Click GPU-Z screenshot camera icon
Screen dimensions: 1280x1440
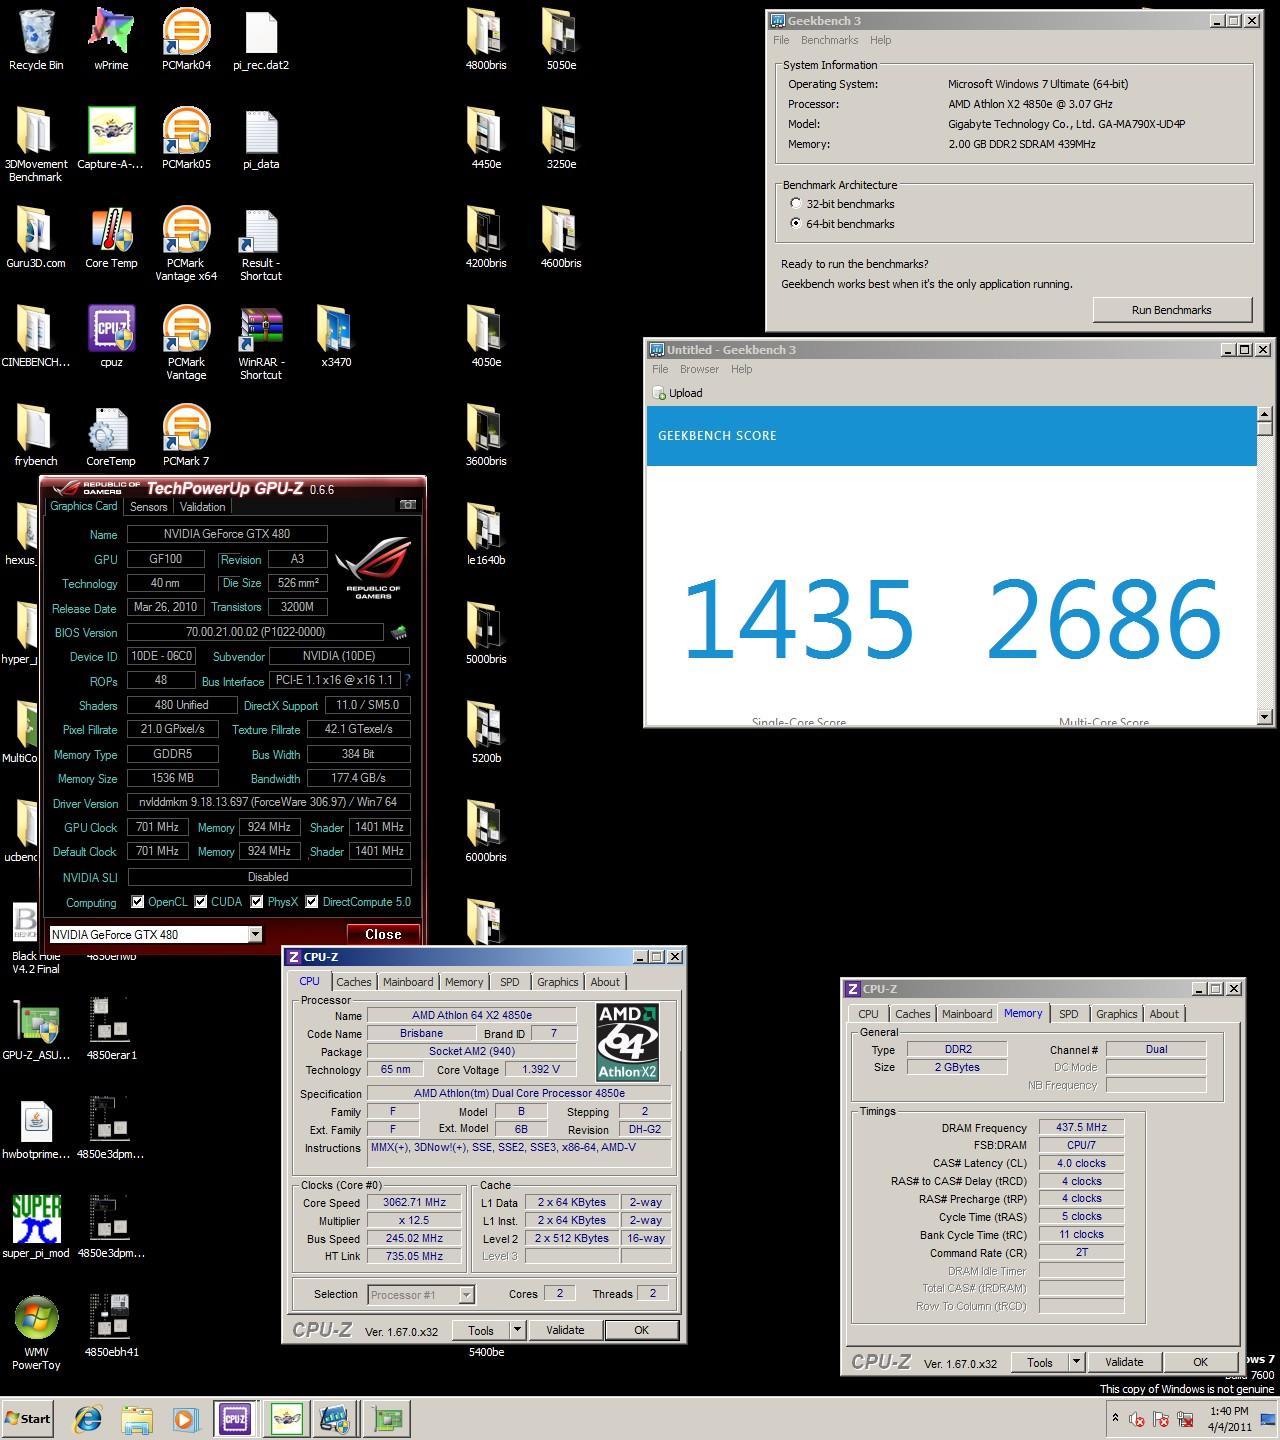[408, 505]
